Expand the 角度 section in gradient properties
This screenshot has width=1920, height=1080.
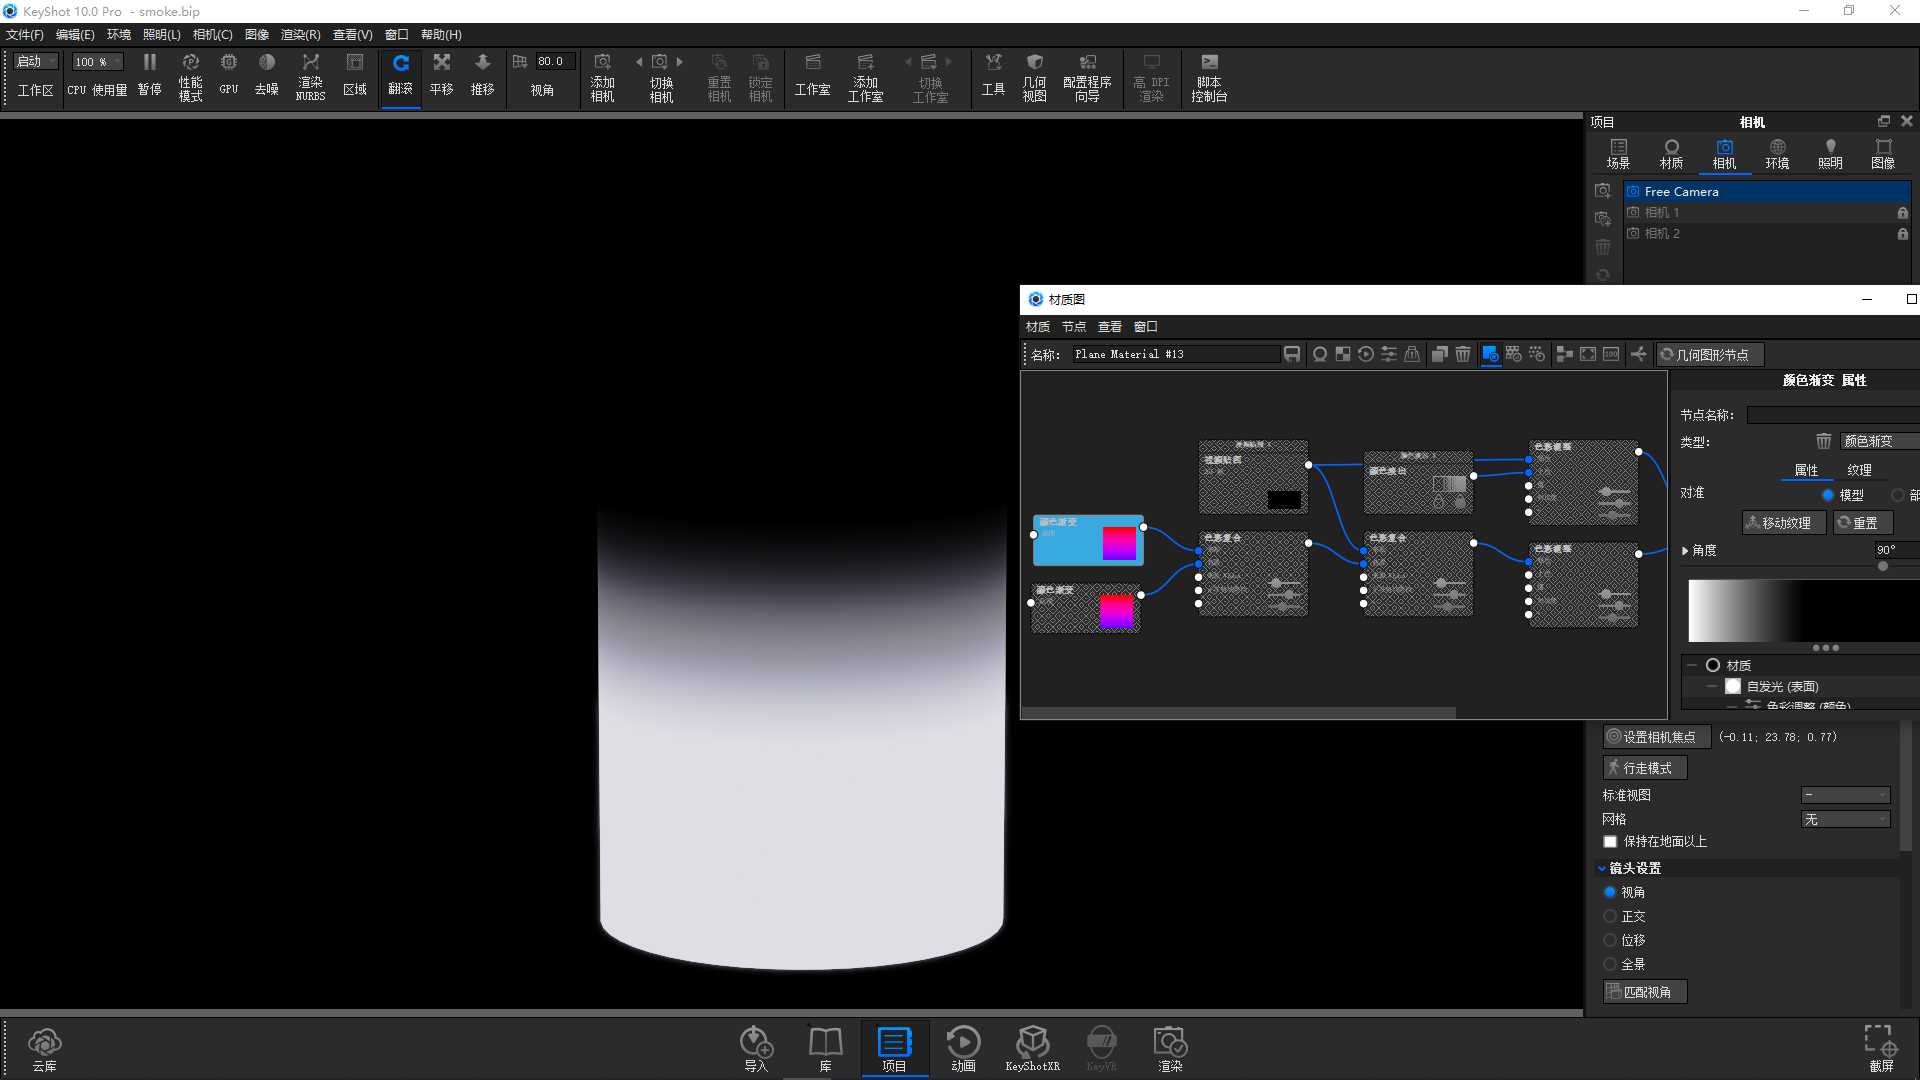(1687, 550)
